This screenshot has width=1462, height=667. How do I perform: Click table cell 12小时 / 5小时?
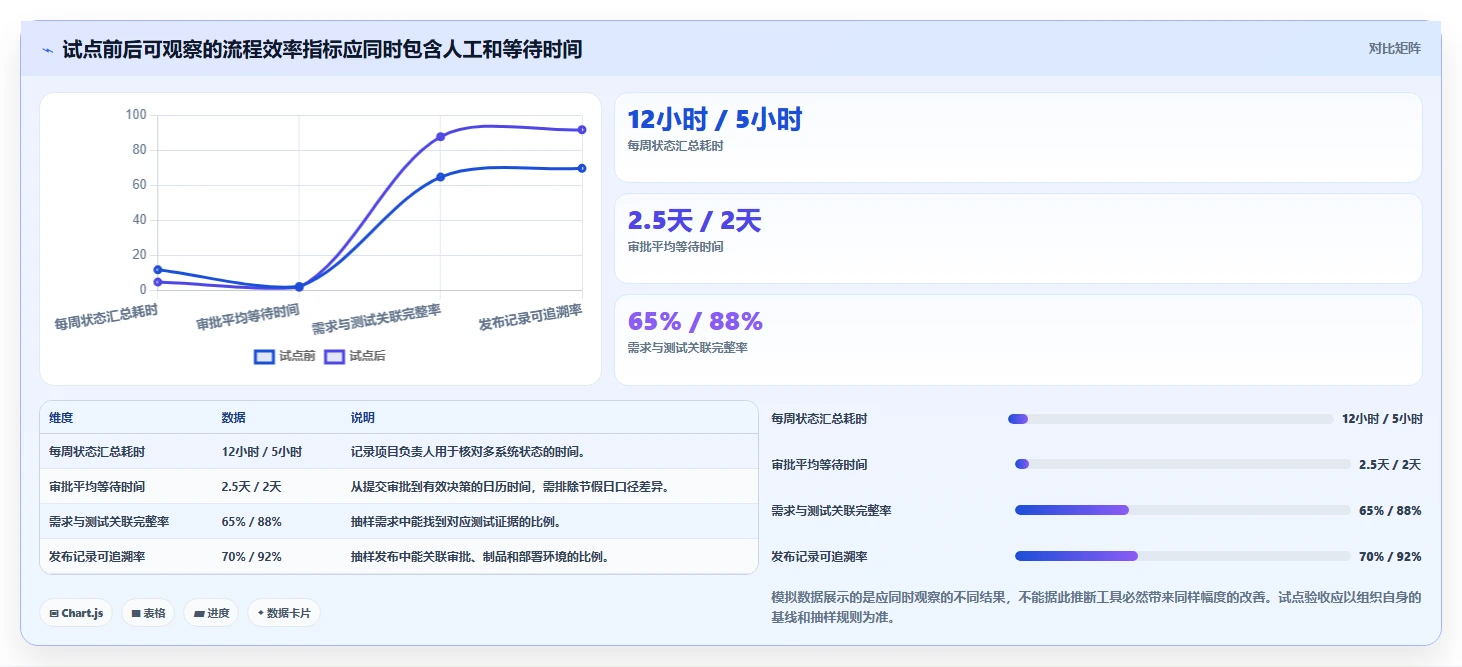(261, 452)
